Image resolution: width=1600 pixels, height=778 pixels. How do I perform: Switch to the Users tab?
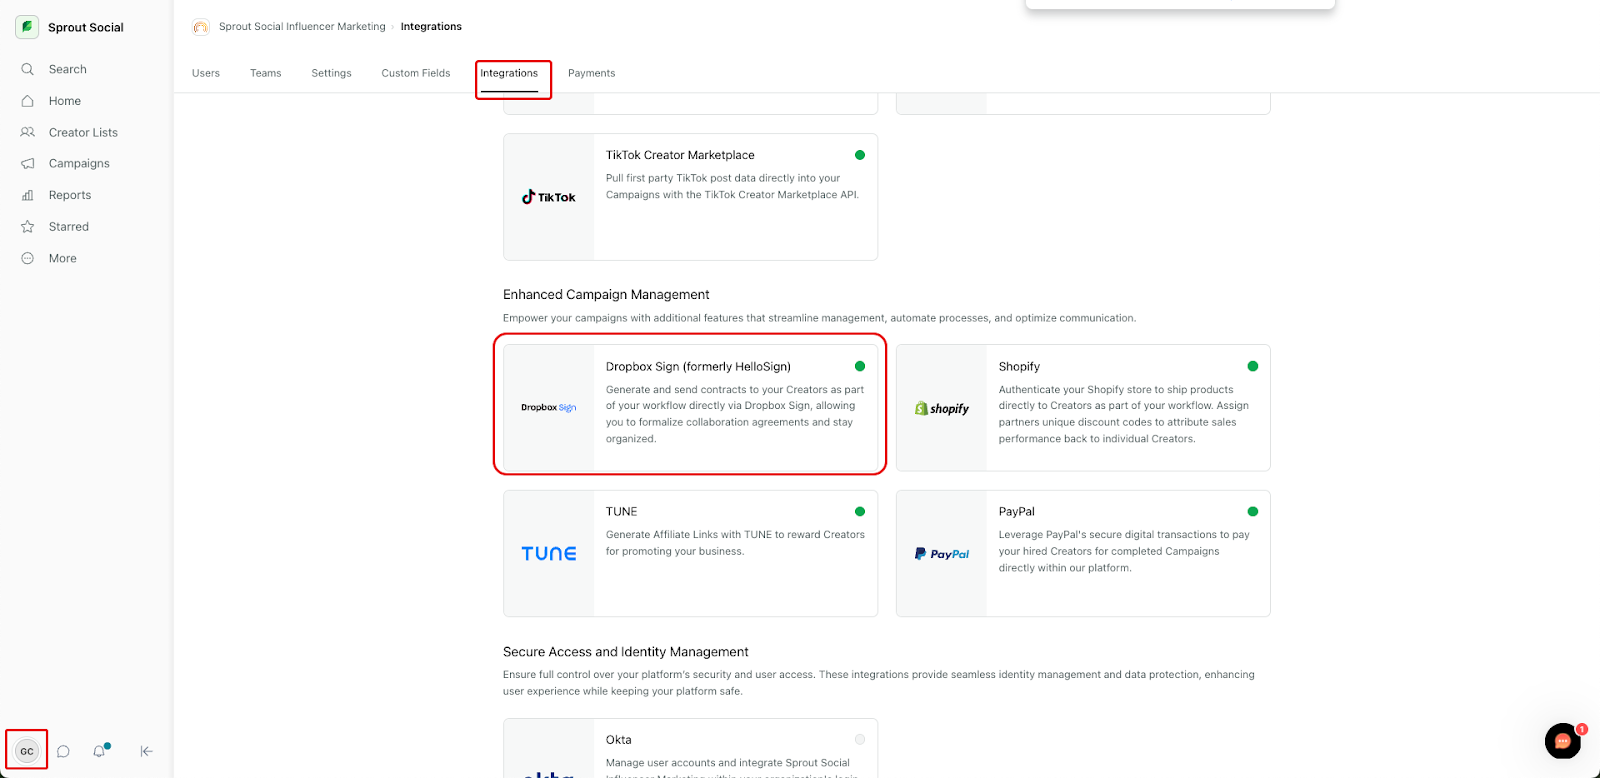(x=206, y=73)
